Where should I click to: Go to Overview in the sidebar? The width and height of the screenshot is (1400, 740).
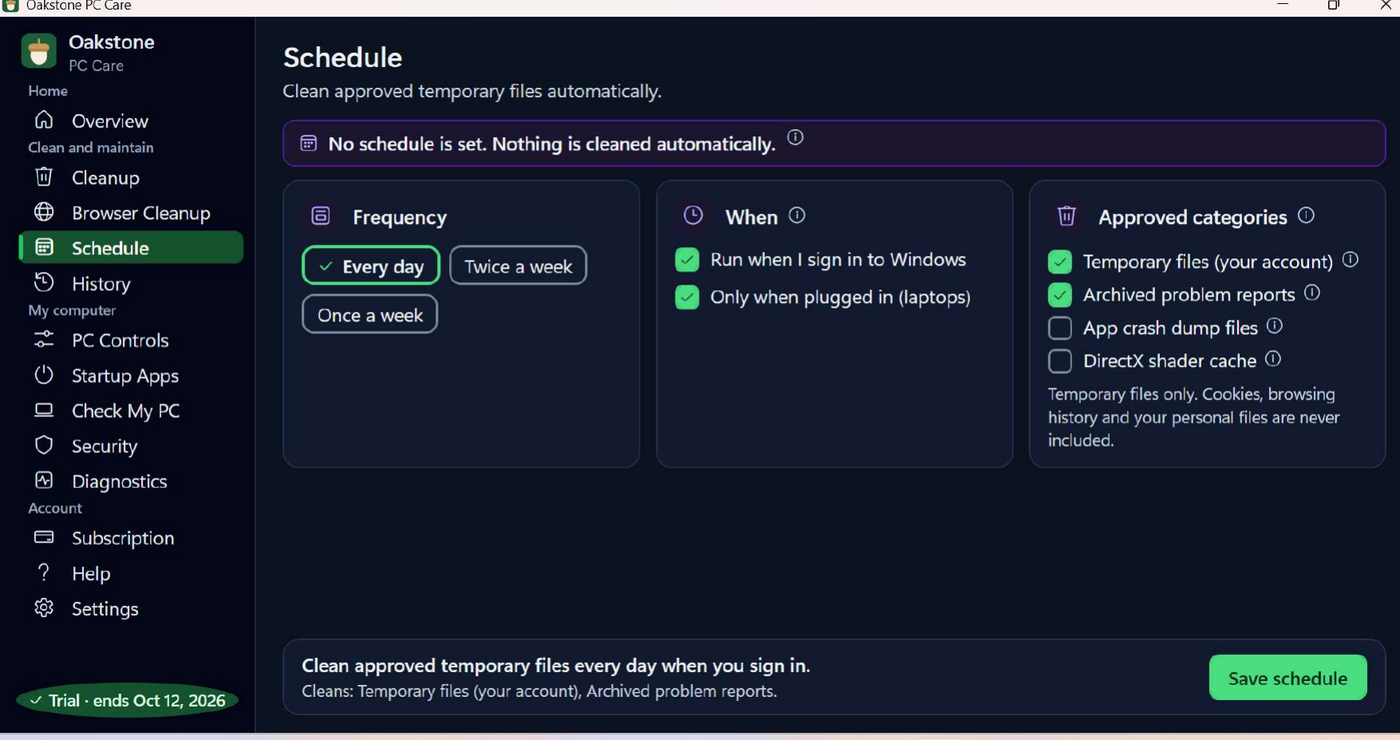pyautogui.click(x=131, y=121)
